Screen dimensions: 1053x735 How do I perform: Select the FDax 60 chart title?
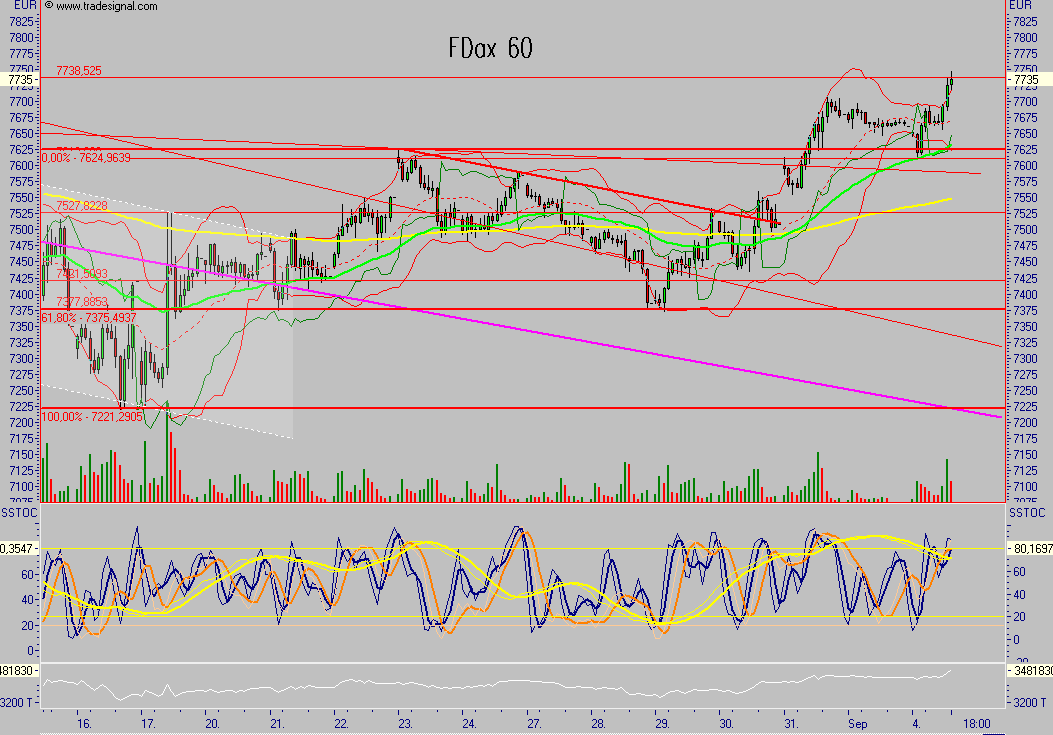489,48
